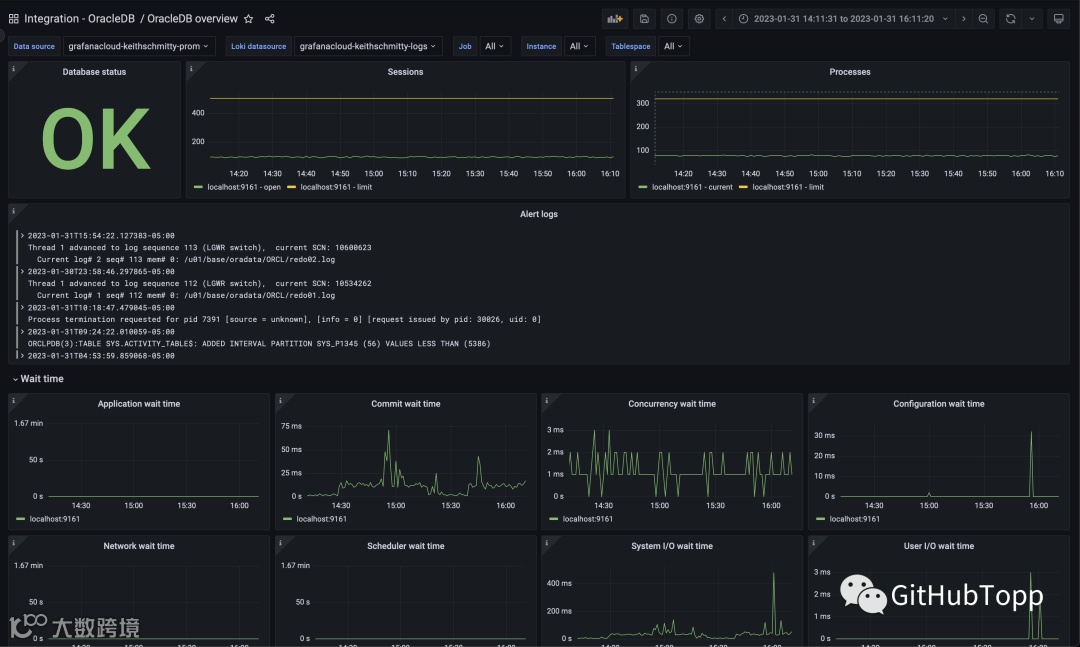1080x647 pixels.
Task: Click OracleDB overview breadcrumb title
Action: tap(192, 19)
